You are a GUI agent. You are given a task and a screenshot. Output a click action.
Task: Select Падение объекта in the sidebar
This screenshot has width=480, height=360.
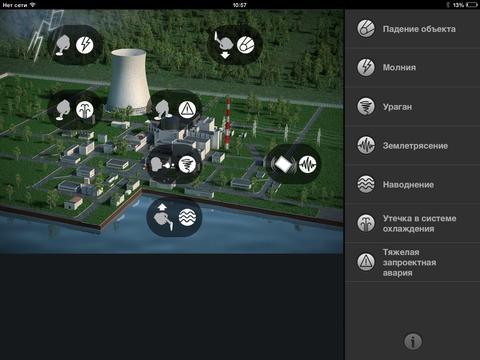(x=412, y=29)
